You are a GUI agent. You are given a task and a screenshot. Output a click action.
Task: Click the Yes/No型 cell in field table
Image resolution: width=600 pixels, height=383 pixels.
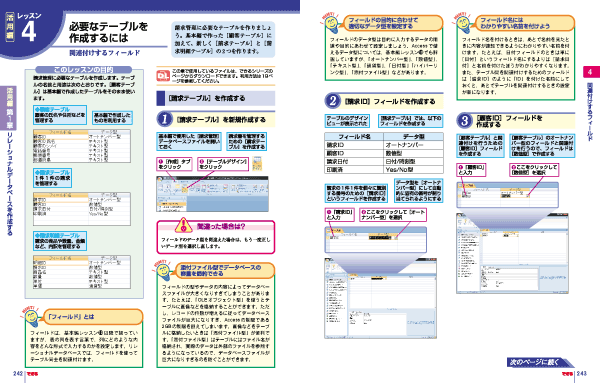(x=413, y=169)
